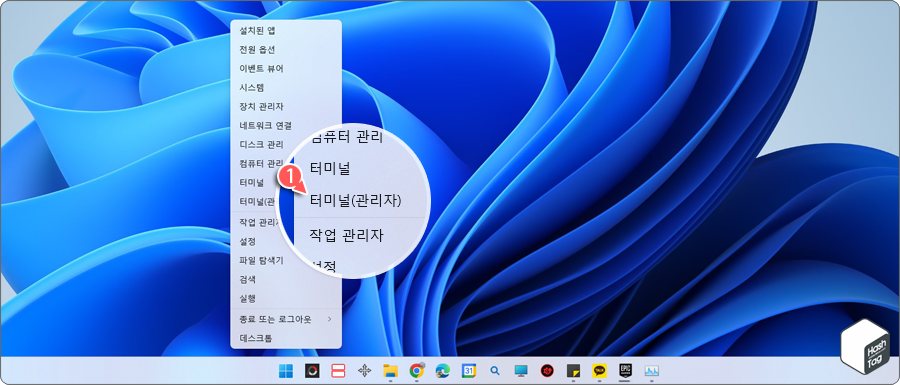
Task: Click the four-way arrows icon in taskbar
Action: (364, 371)
